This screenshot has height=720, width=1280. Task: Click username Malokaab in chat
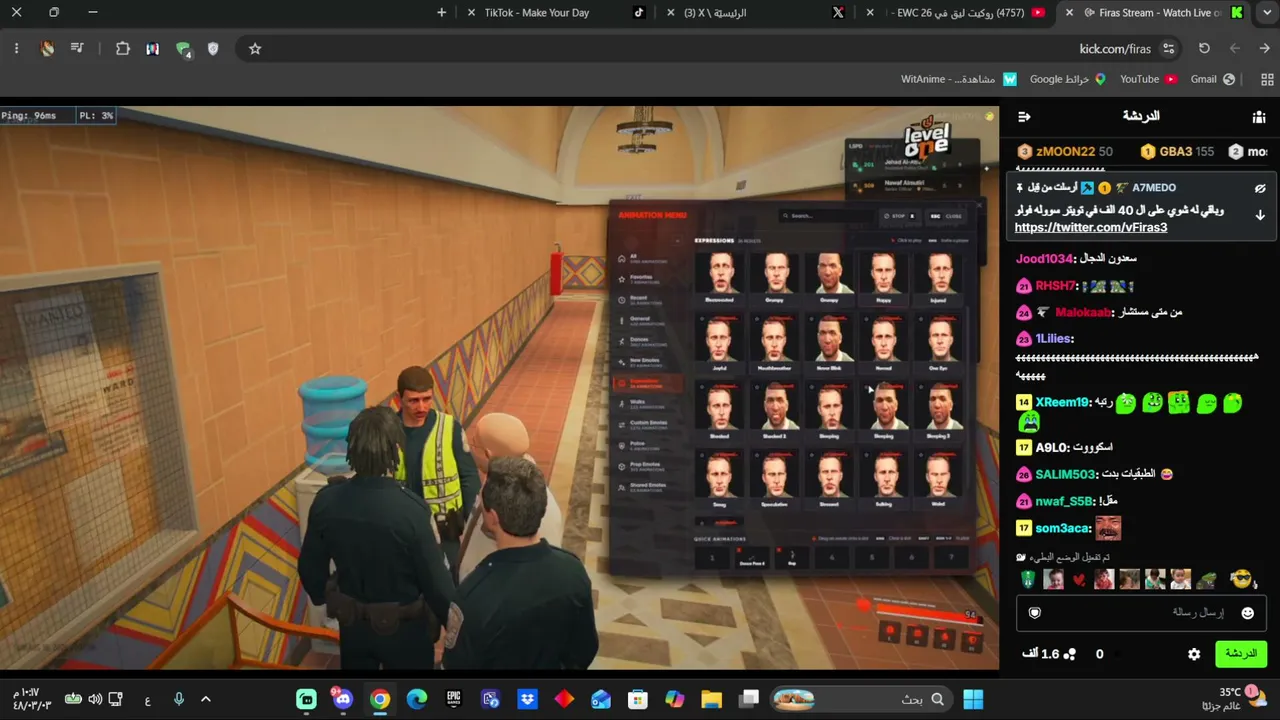pyautogui.click(x=1083, y=312)
